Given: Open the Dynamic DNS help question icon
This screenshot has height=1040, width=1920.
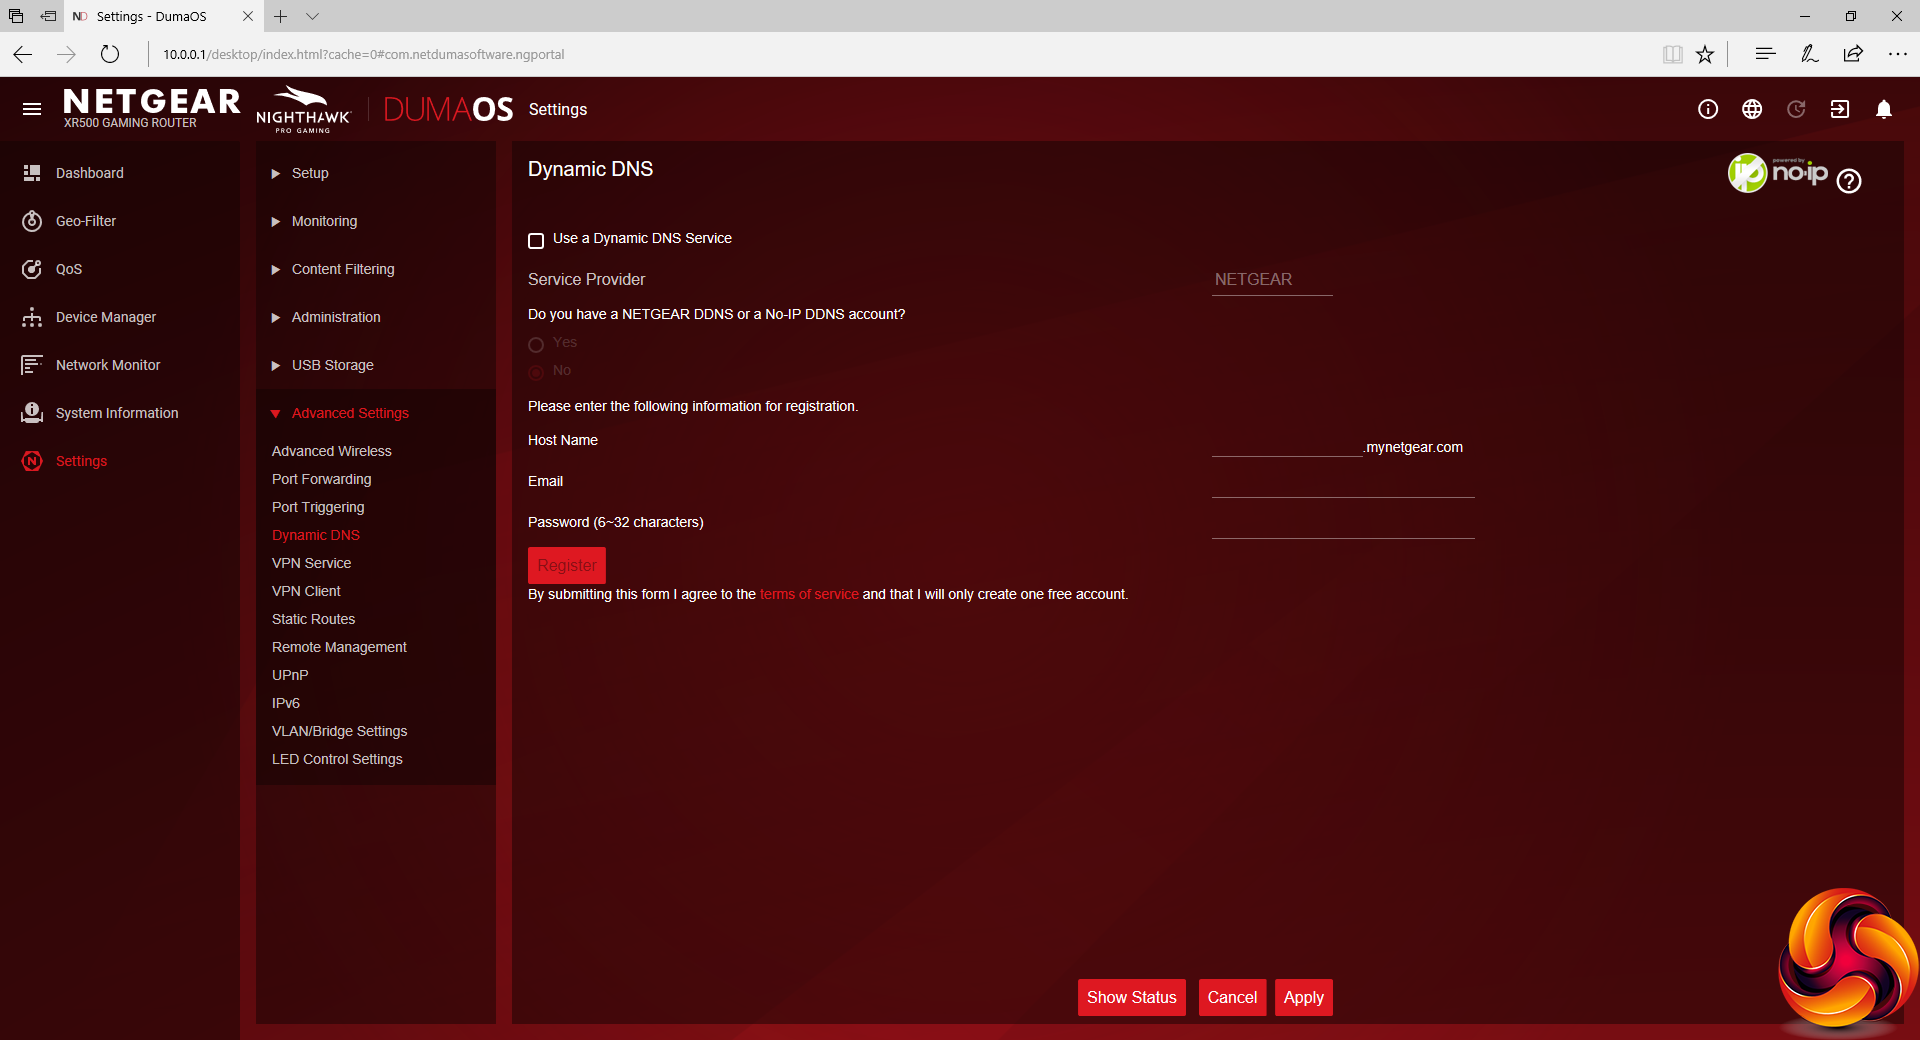Looking at the screenshot, I should tap(1849, 181).
